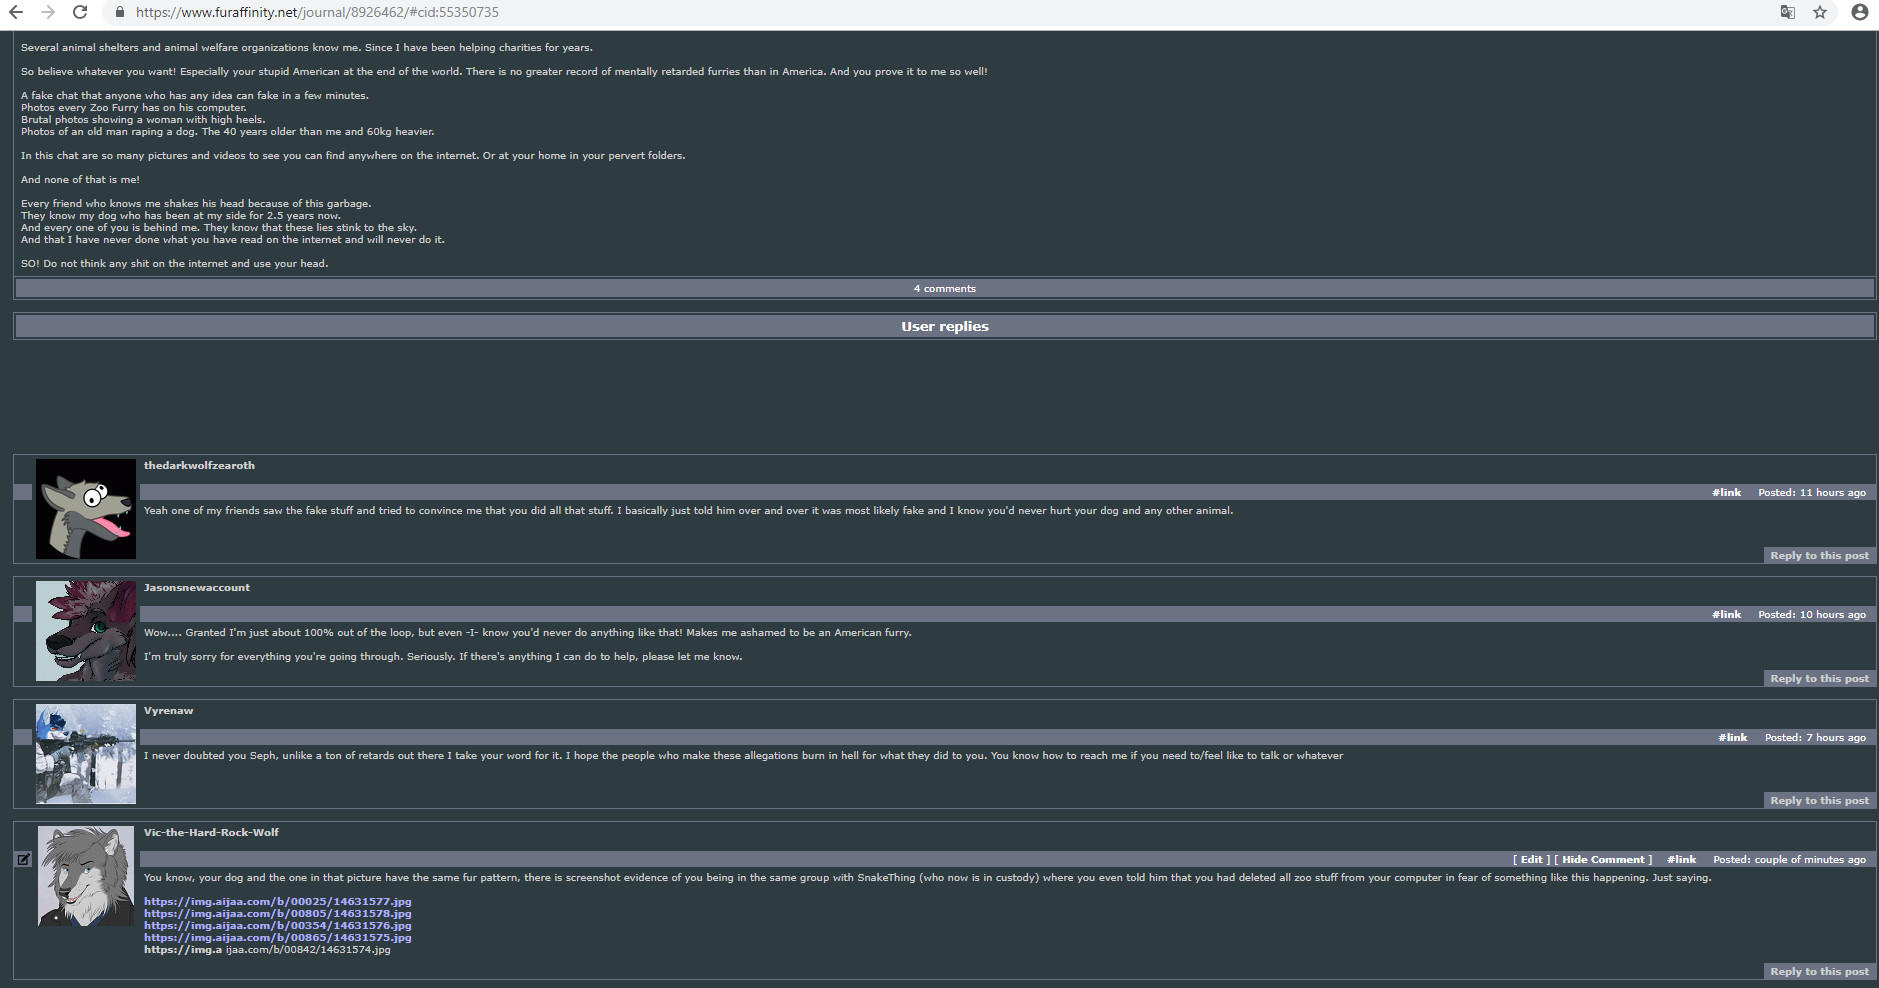1879x988 pixels.
Task: Reply to thedarkwolfzearoth's post
Action: point(1819,555)
